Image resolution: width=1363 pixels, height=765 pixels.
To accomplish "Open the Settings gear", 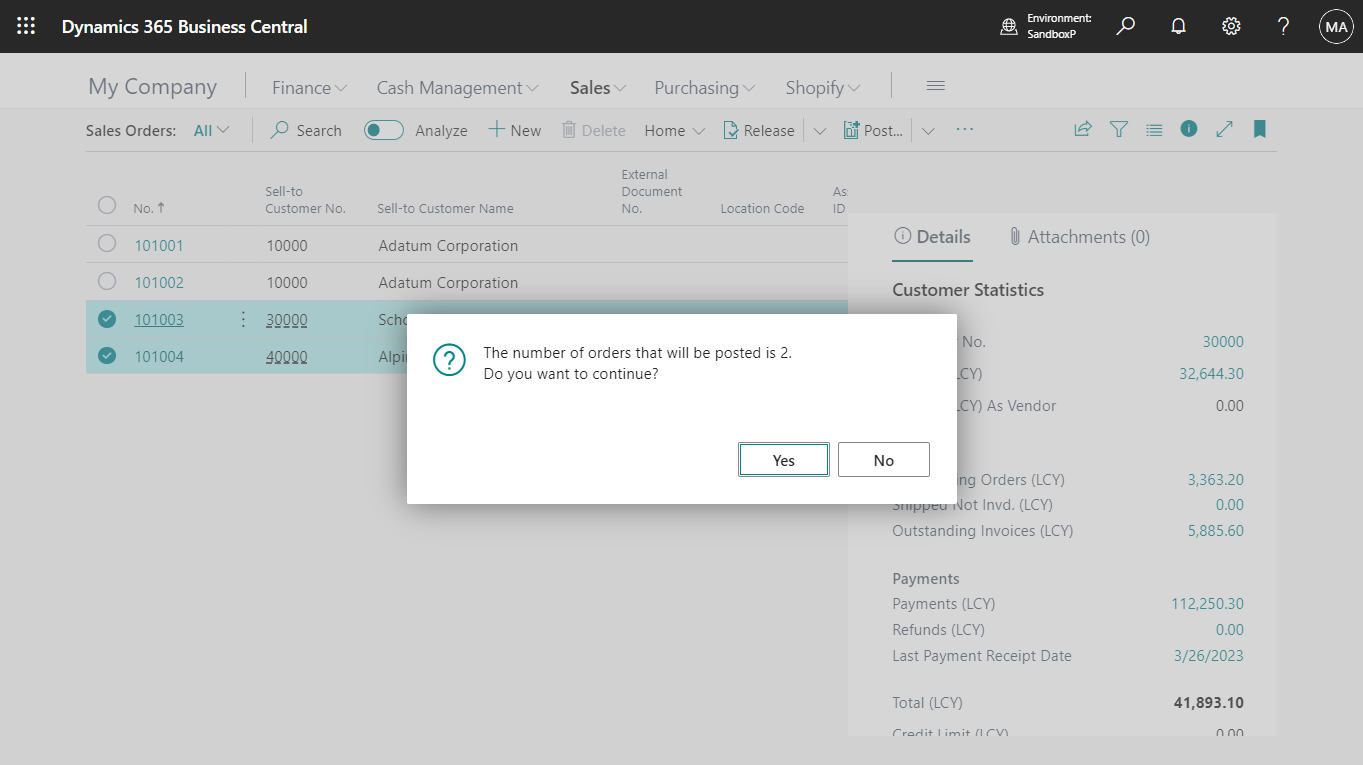I will coord(1230,26).
